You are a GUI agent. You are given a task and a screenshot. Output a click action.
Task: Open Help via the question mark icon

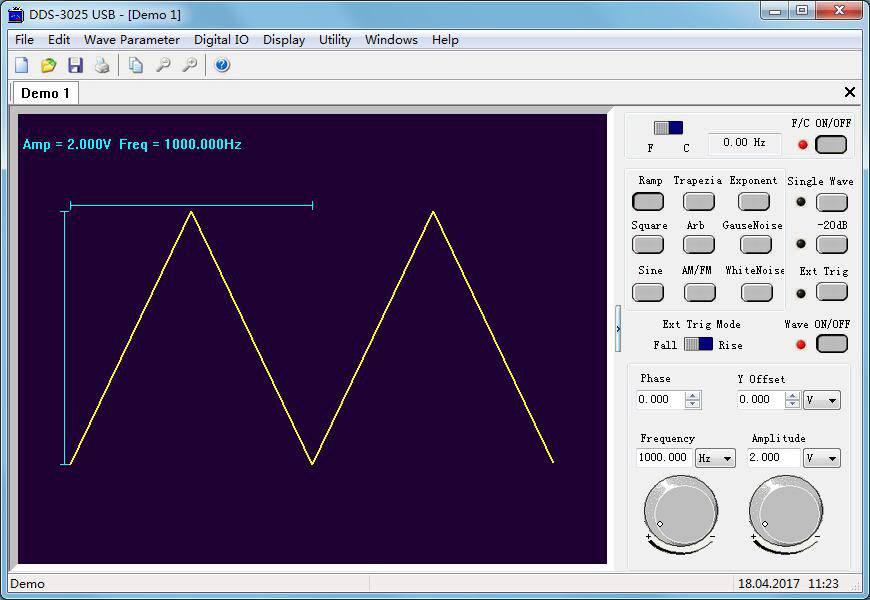click(221, 64)
